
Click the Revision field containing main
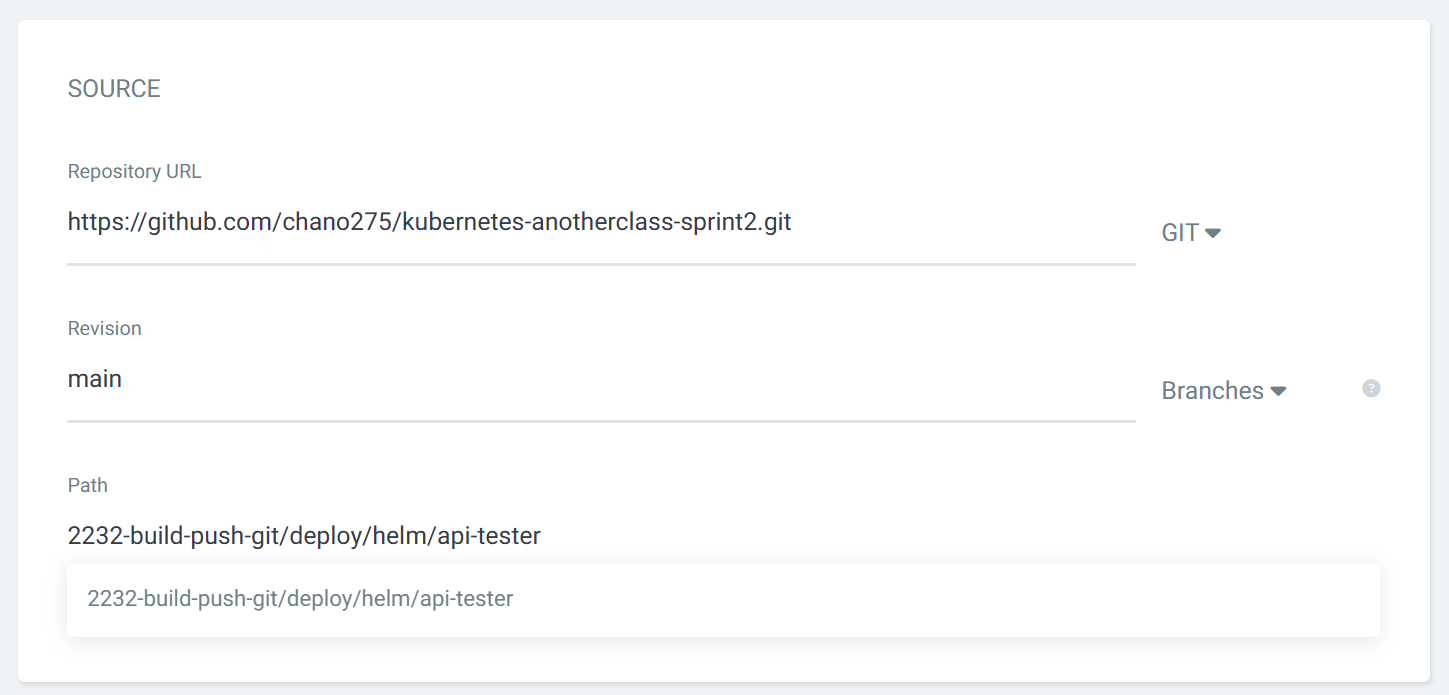(600, 380)
